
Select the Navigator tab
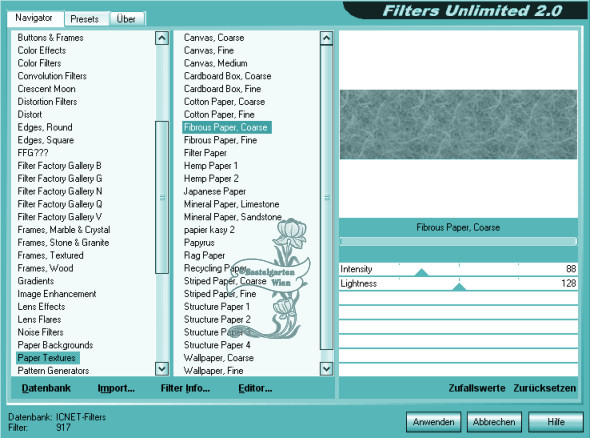pyautogui.click(x=34, y=18)
